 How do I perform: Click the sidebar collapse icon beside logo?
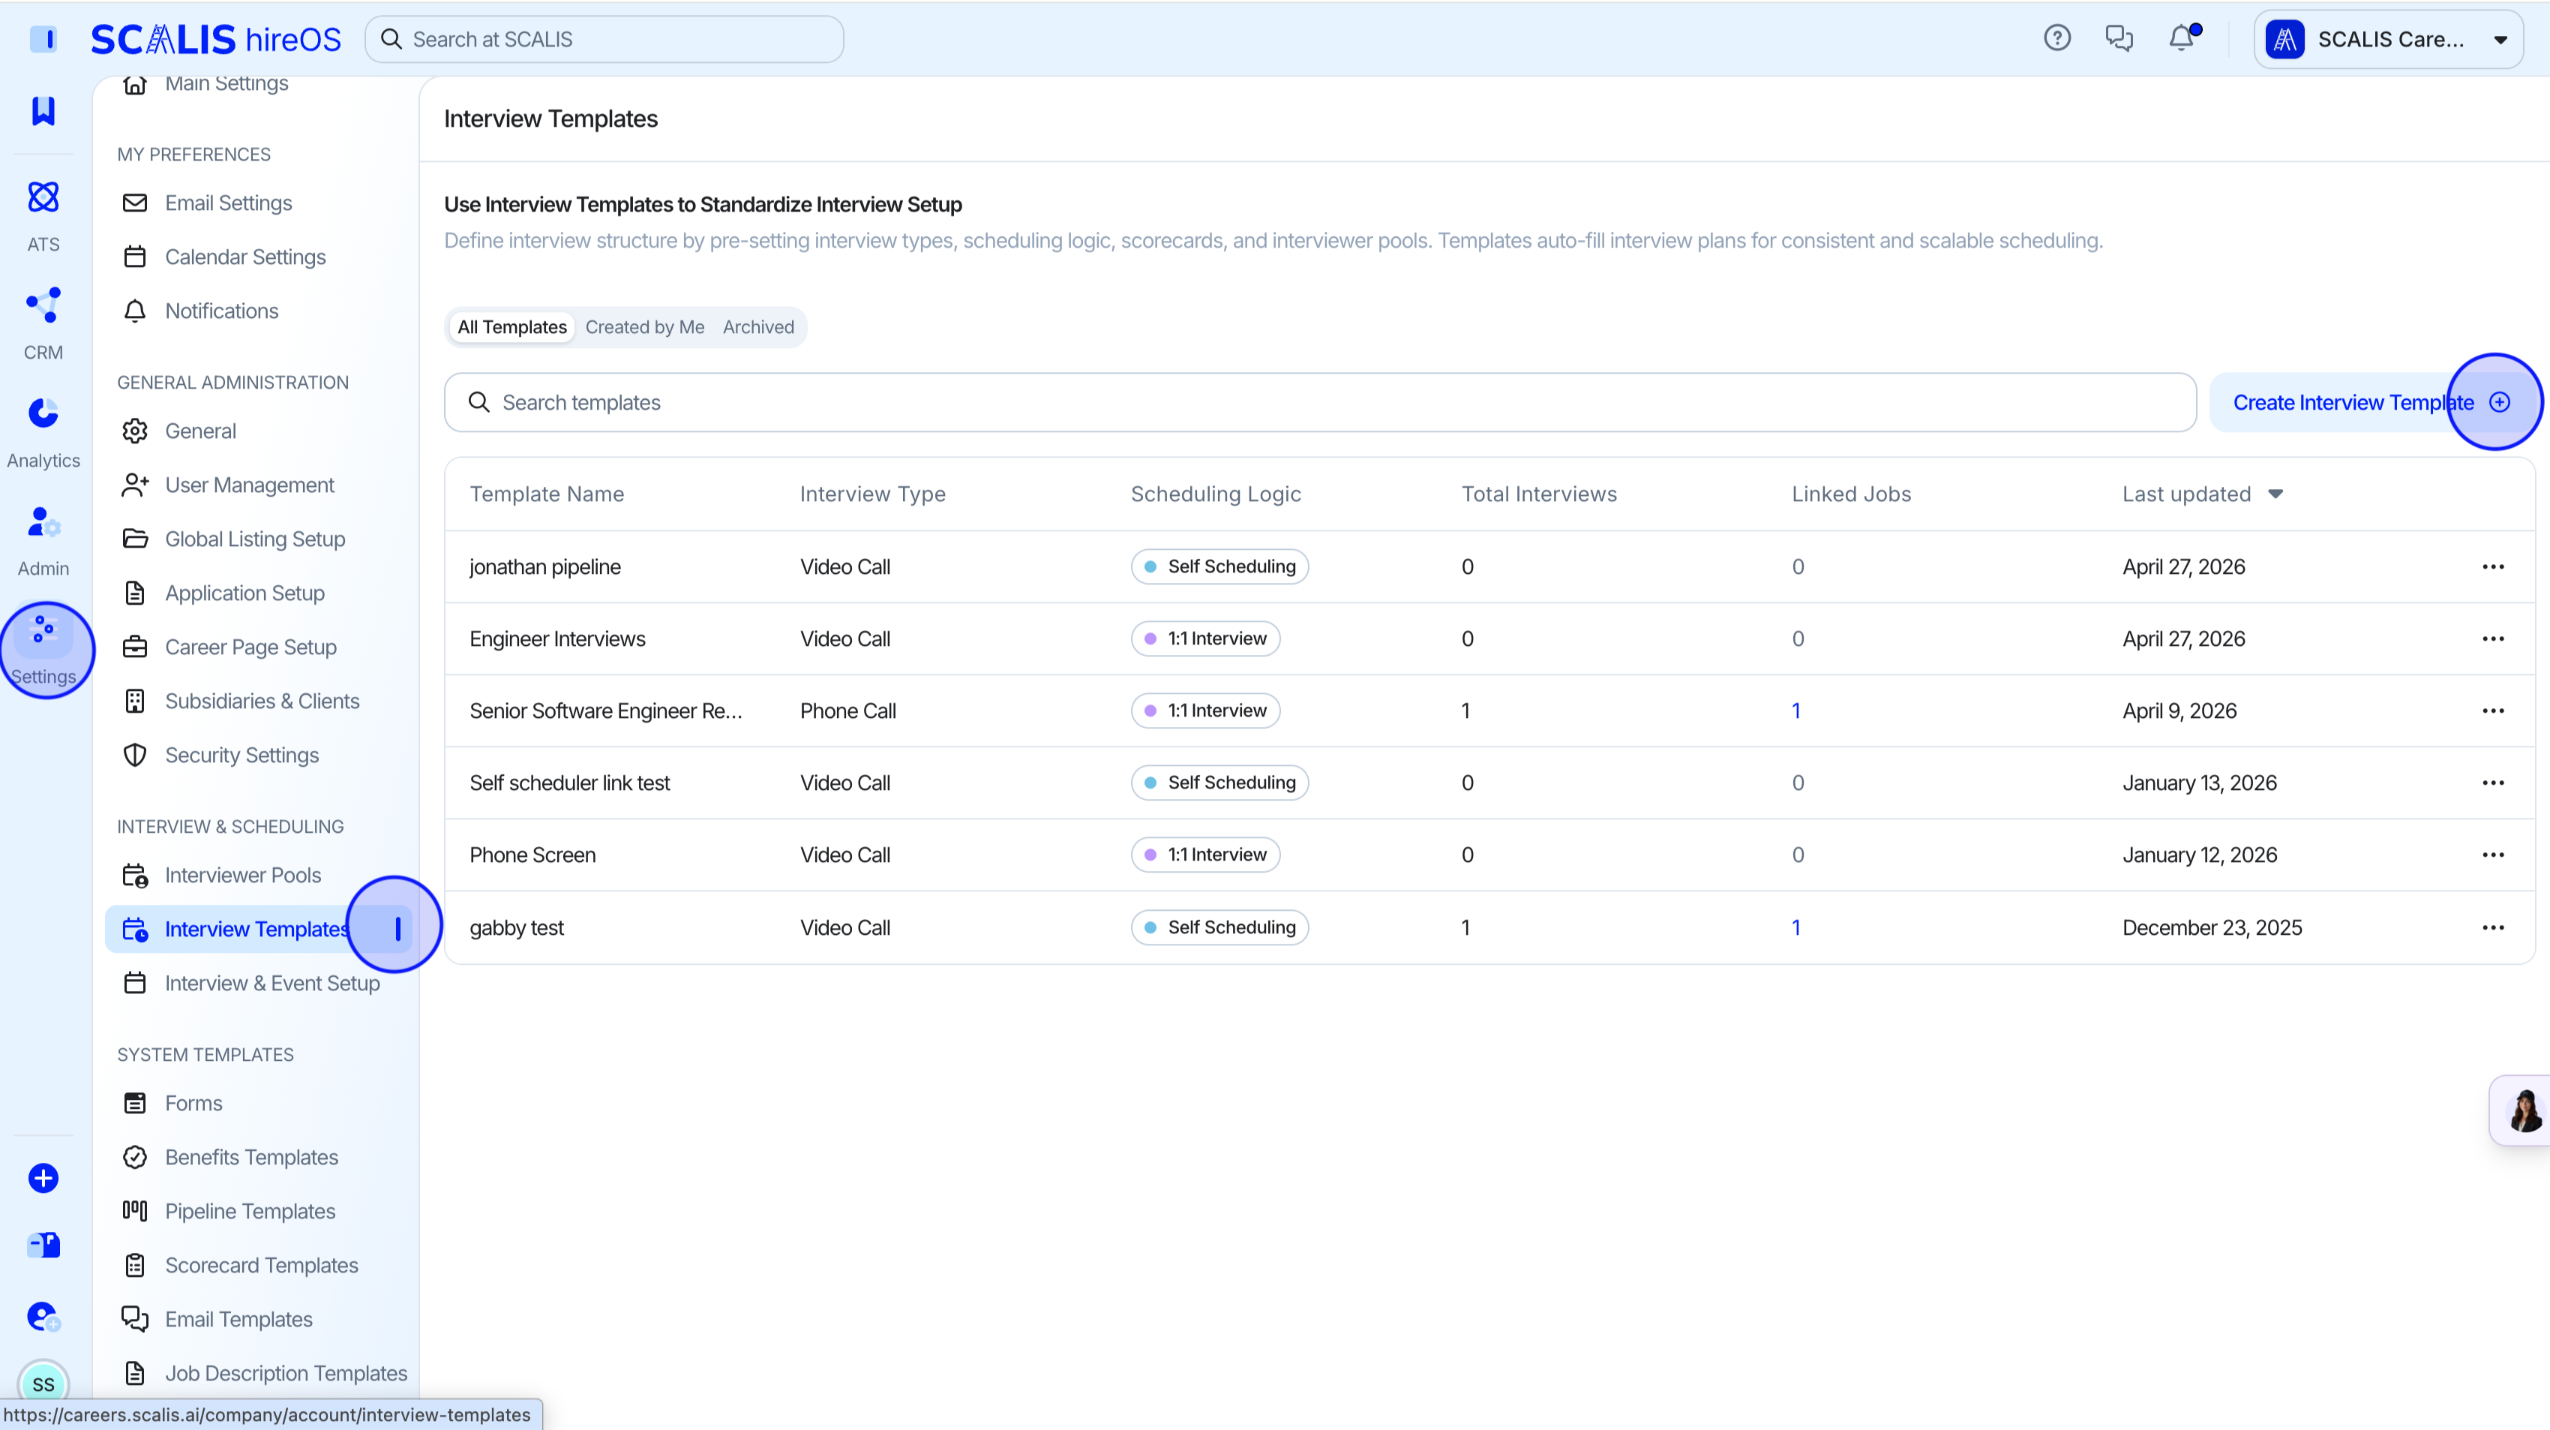(43, 39)
